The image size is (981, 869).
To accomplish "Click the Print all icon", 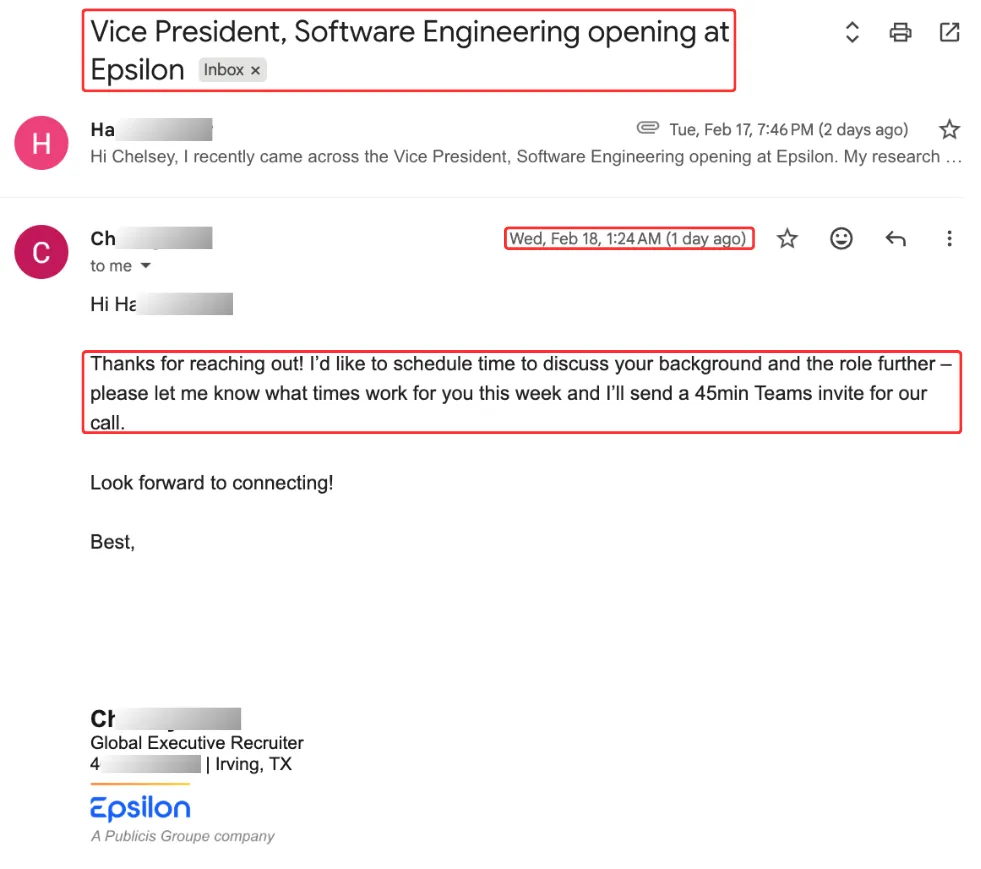I will [x=900, y=33].
